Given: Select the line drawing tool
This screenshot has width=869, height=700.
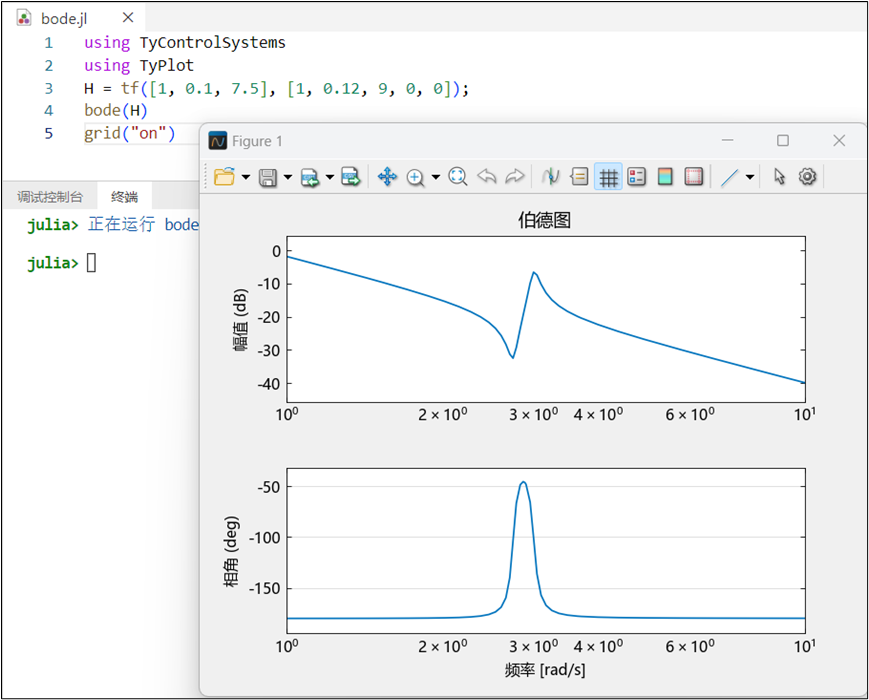Looking at the screenshot, I should tap(729, 177).
